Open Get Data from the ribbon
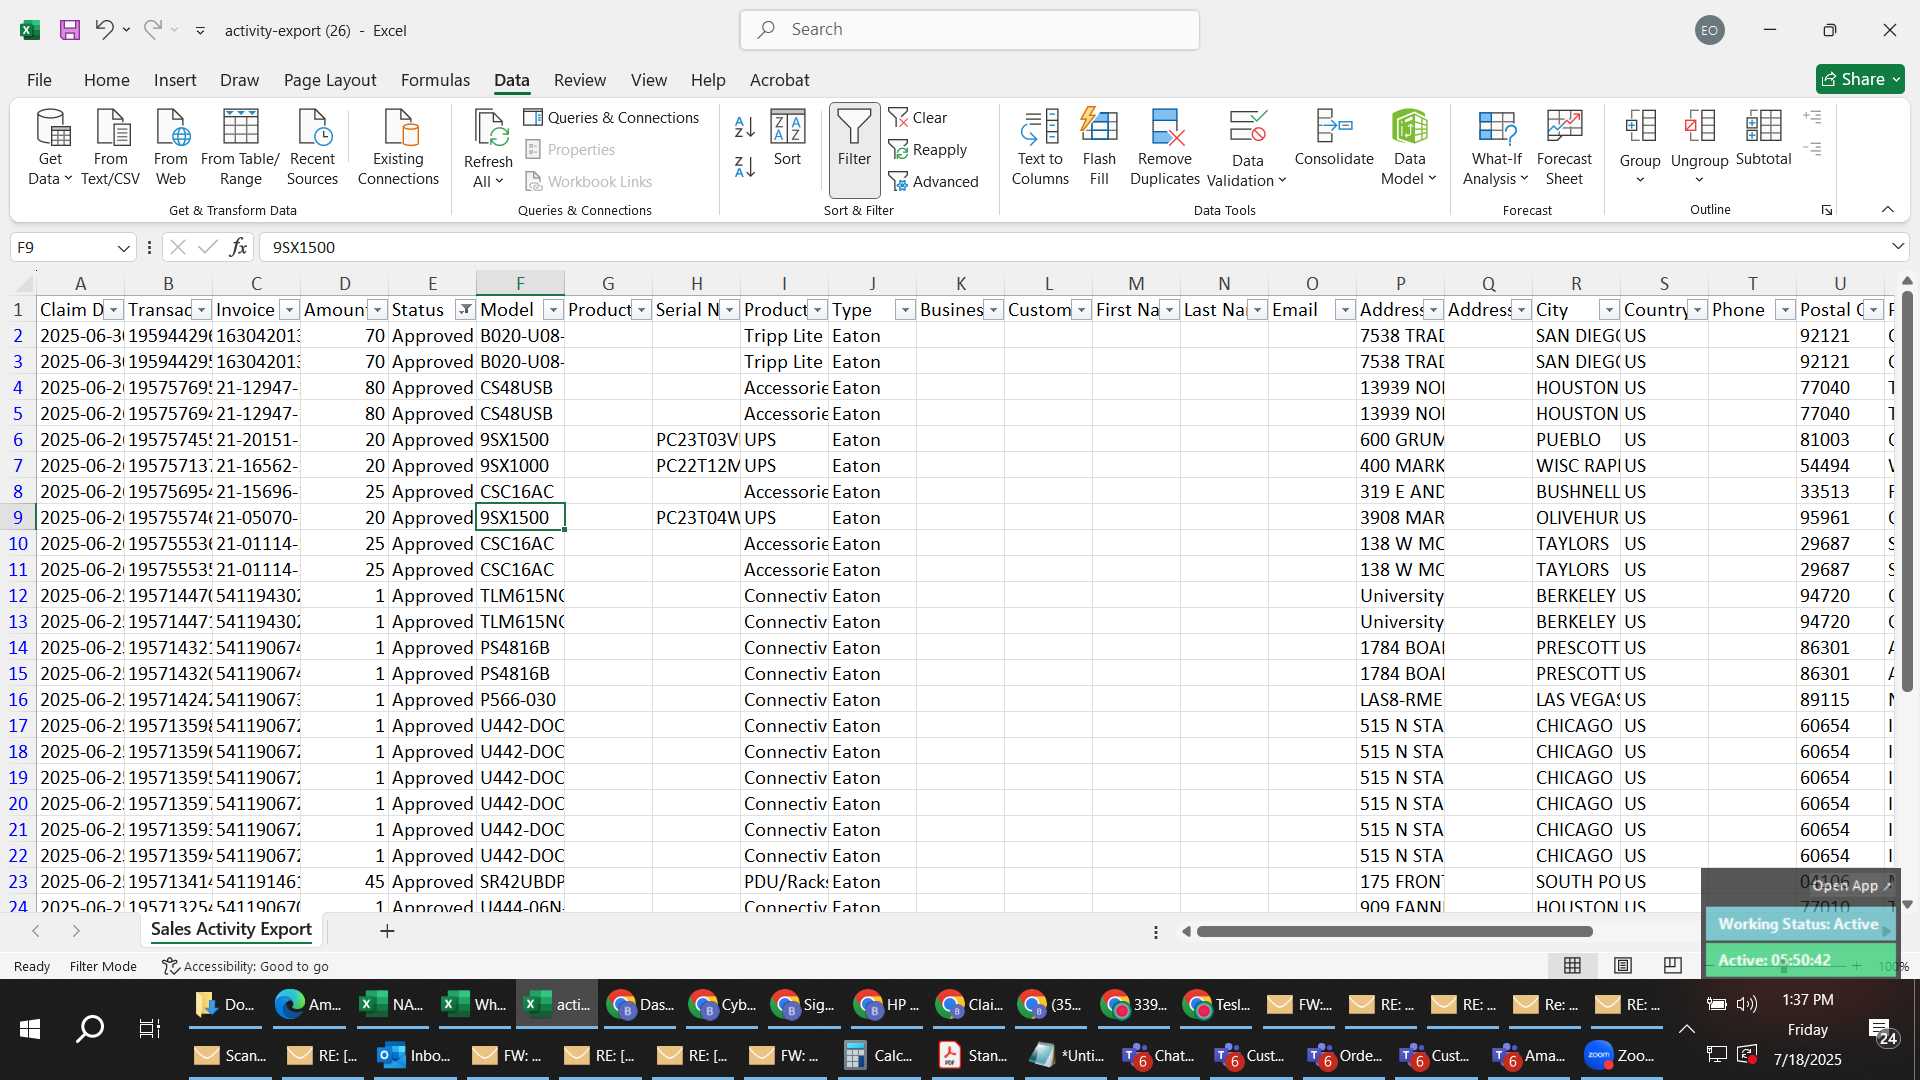 [x=50, y=148]
